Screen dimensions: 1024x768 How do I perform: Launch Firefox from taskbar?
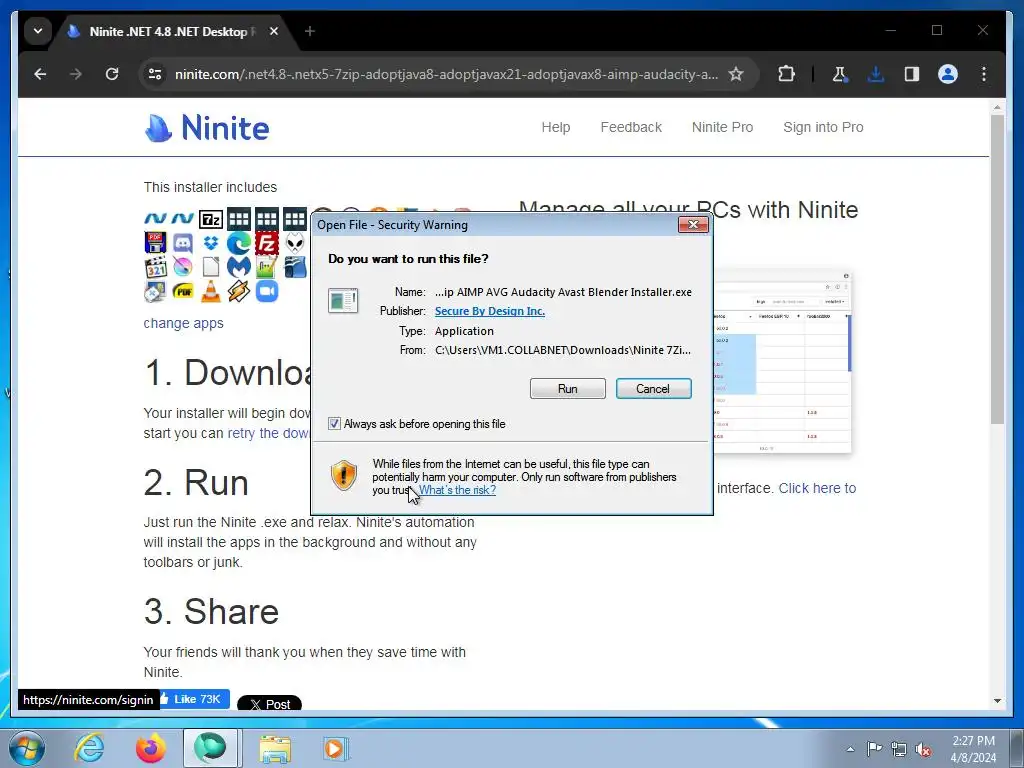[x=150, y=748]
